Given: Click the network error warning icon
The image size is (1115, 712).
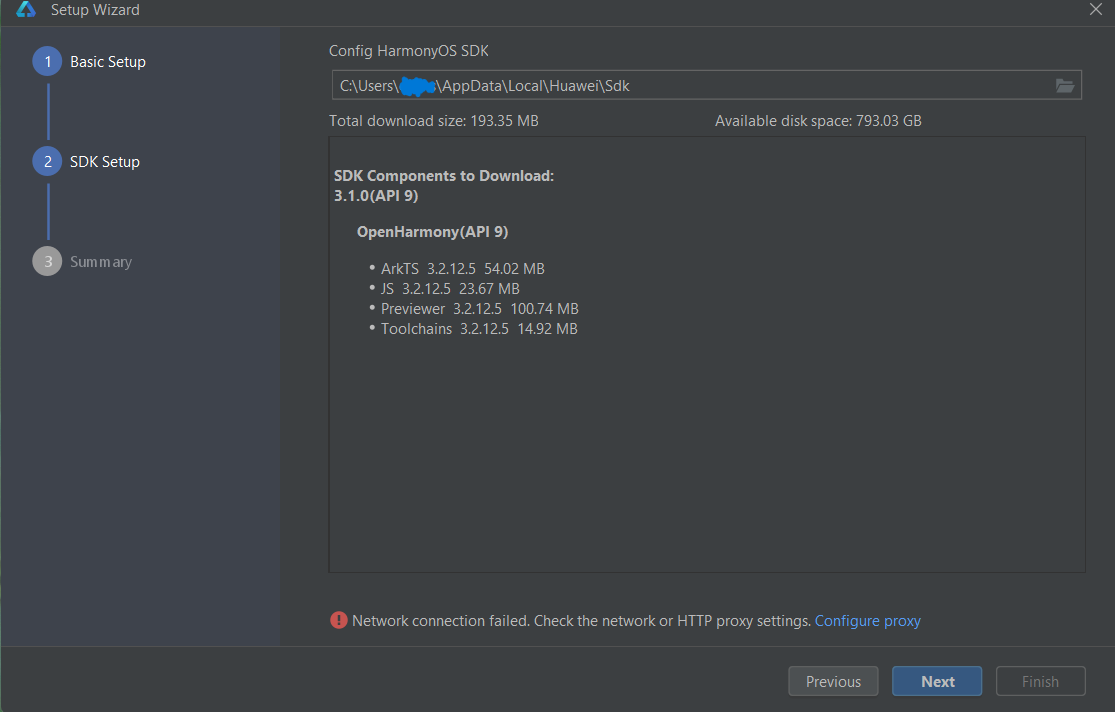Looking at the screenshot, I should pyautogui.click(x=338, y=620).
